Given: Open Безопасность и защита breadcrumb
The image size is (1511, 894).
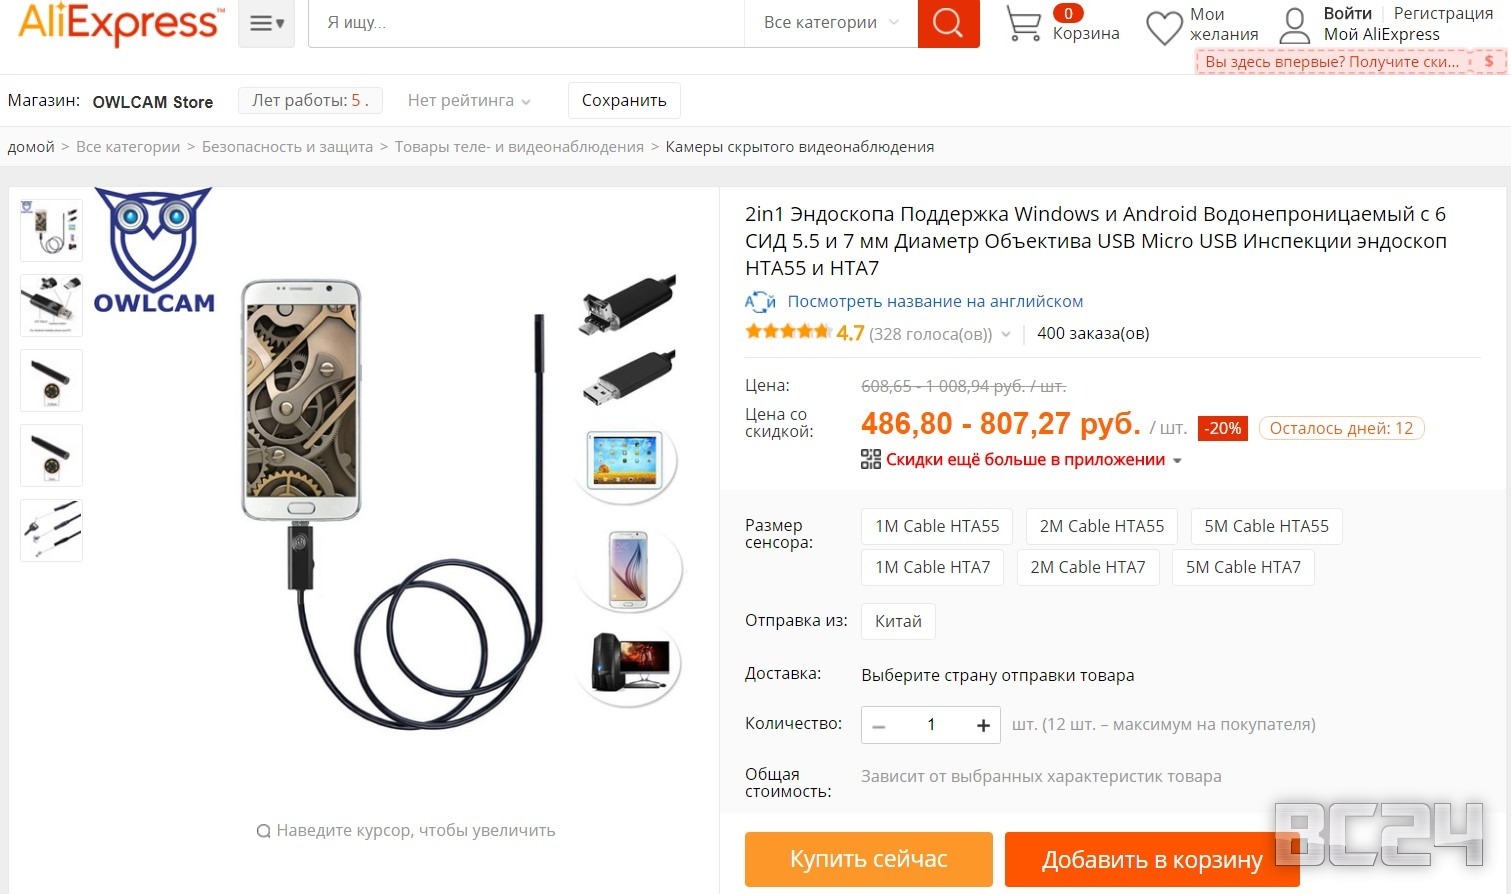Looking at the screenshot, I should (287, 147).
